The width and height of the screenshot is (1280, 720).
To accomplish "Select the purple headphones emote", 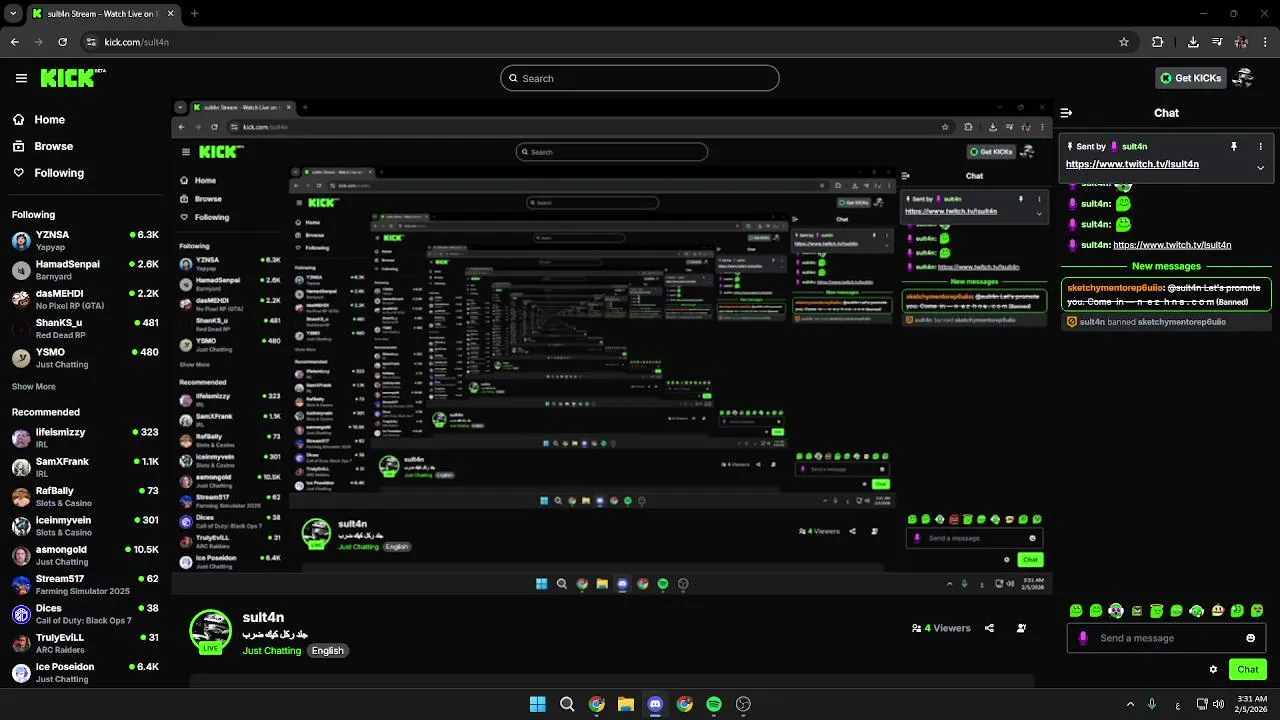I will tap(1116, 610).
